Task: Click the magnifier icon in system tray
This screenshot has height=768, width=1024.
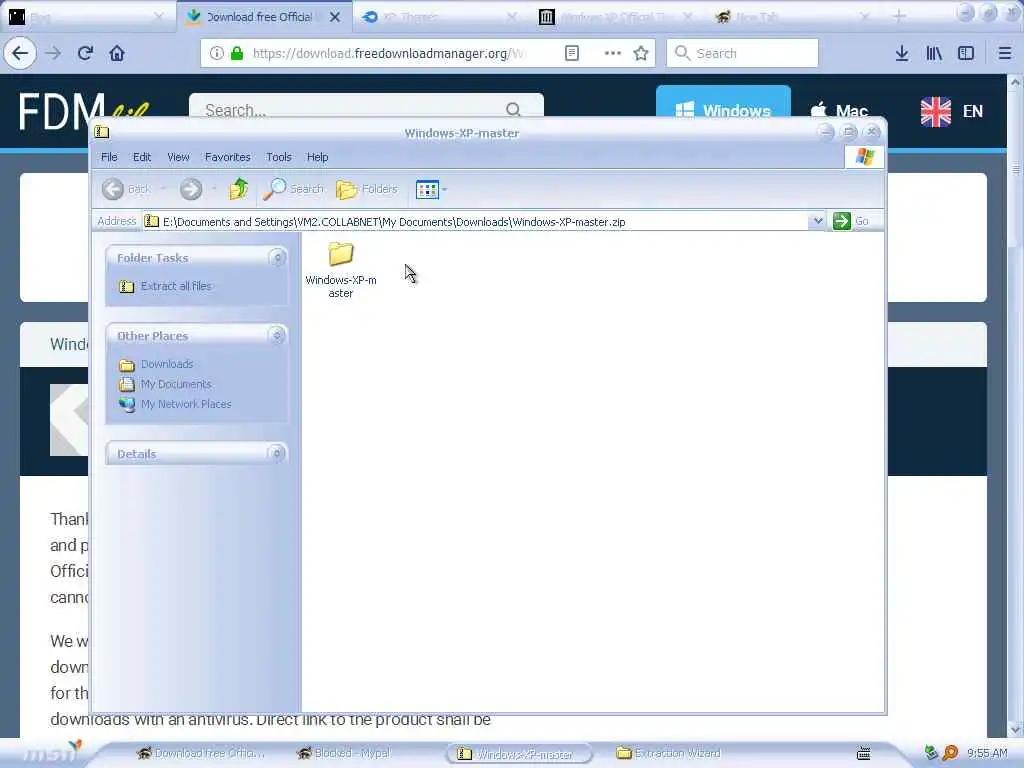Action: [950, 753]
